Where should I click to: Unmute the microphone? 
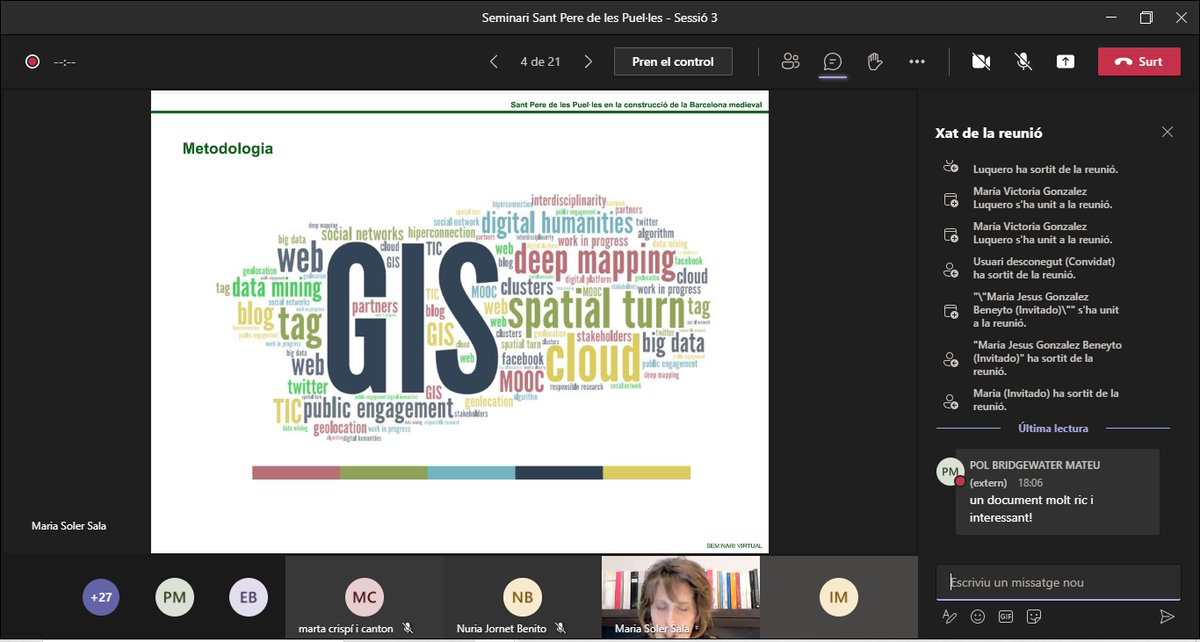pyautogui.click(x=1023, y=61)
